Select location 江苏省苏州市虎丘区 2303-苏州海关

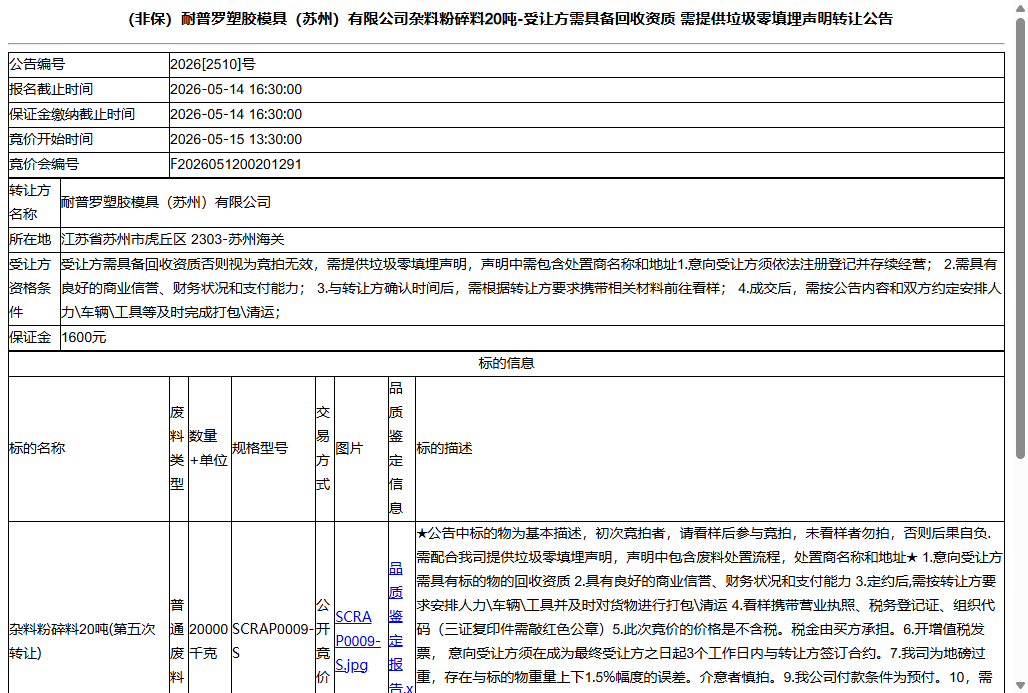(172, 239)
